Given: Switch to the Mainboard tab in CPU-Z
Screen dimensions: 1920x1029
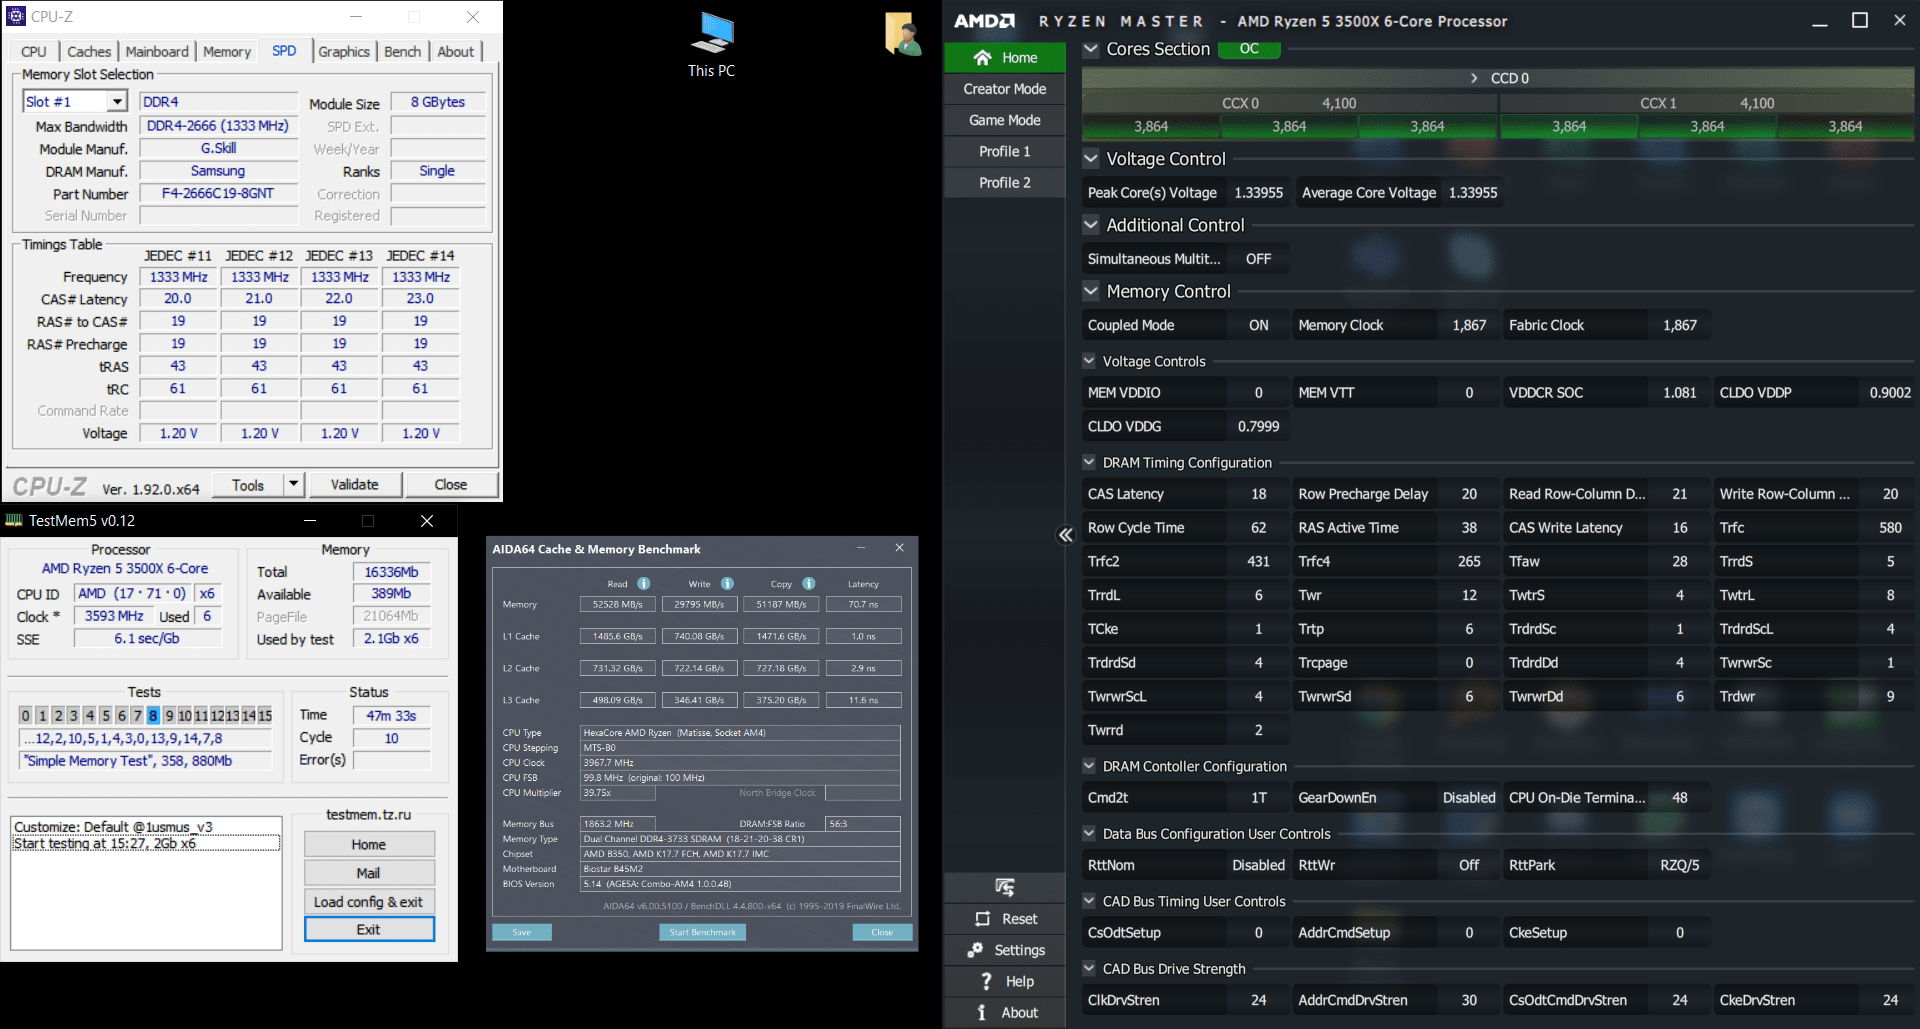Looking at the screenshot, I should click(x=157, y=52).
